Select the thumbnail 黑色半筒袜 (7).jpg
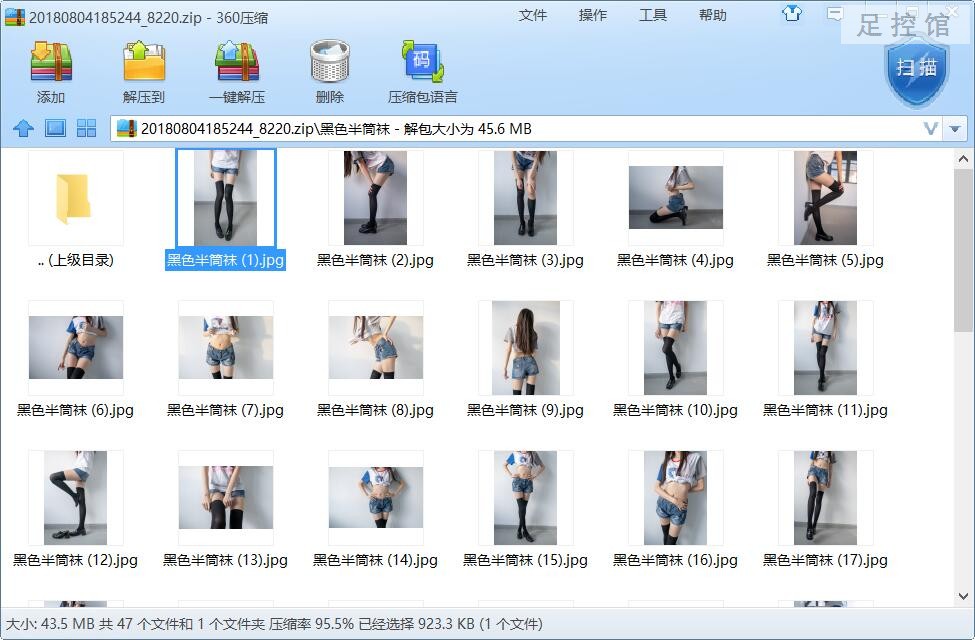This screenshot has height=640, width=975. pyautogui.click(x=226, y=348)
